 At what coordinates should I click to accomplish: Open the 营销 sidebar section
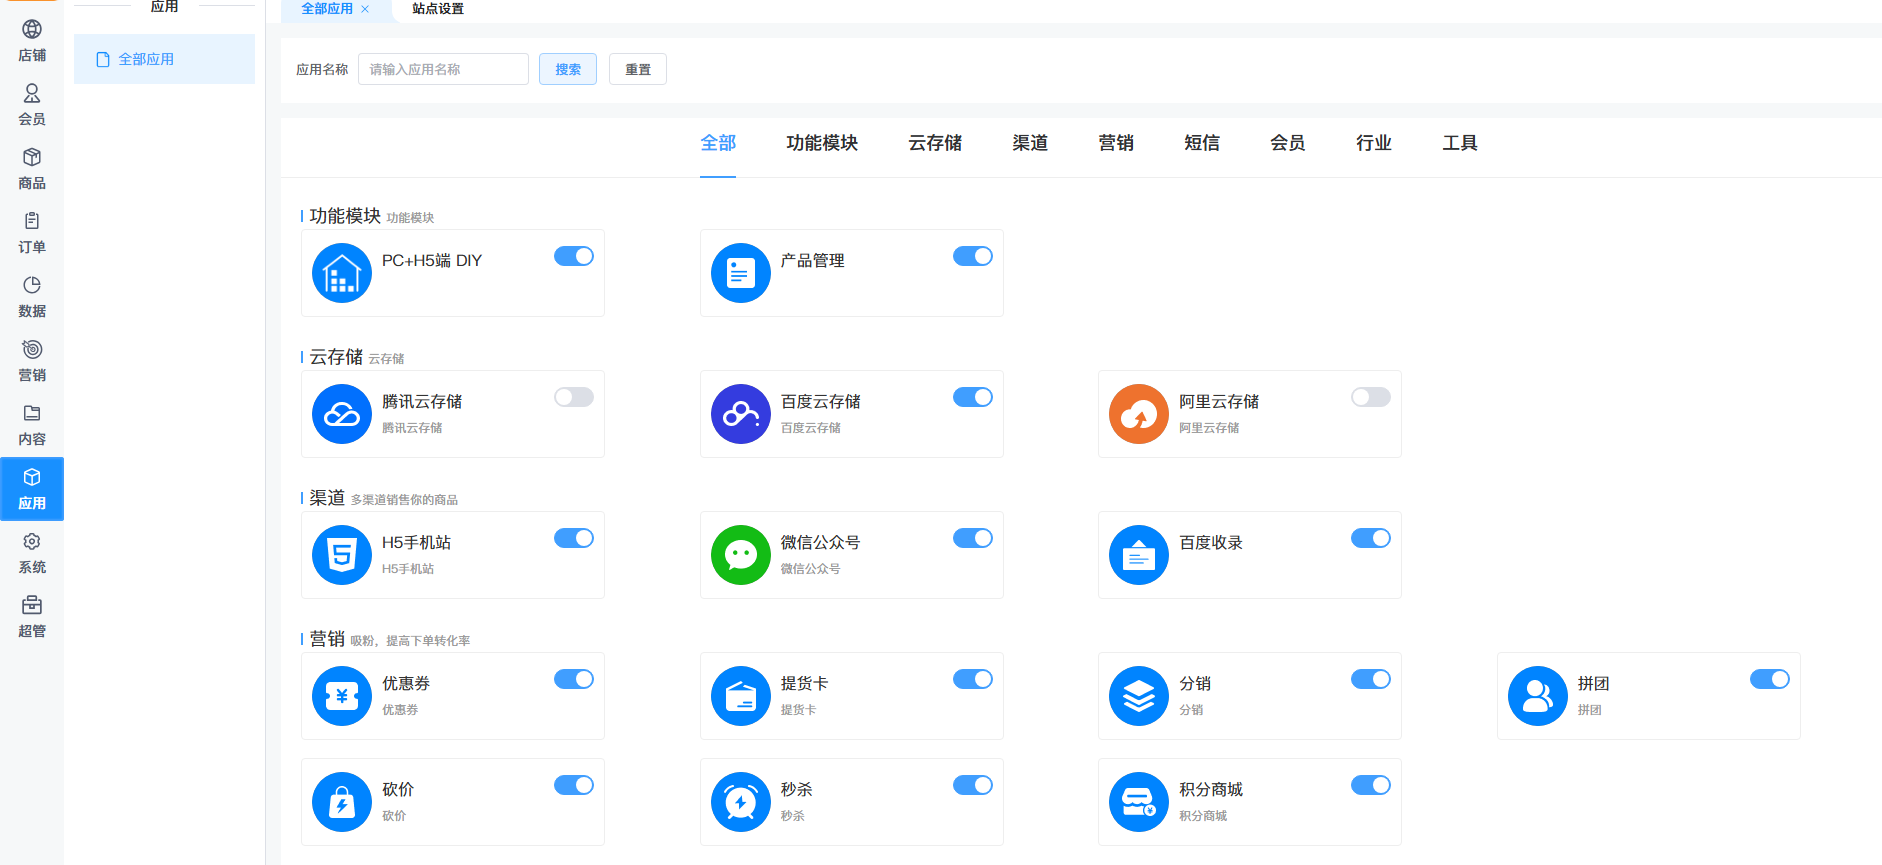pos(32,361)
